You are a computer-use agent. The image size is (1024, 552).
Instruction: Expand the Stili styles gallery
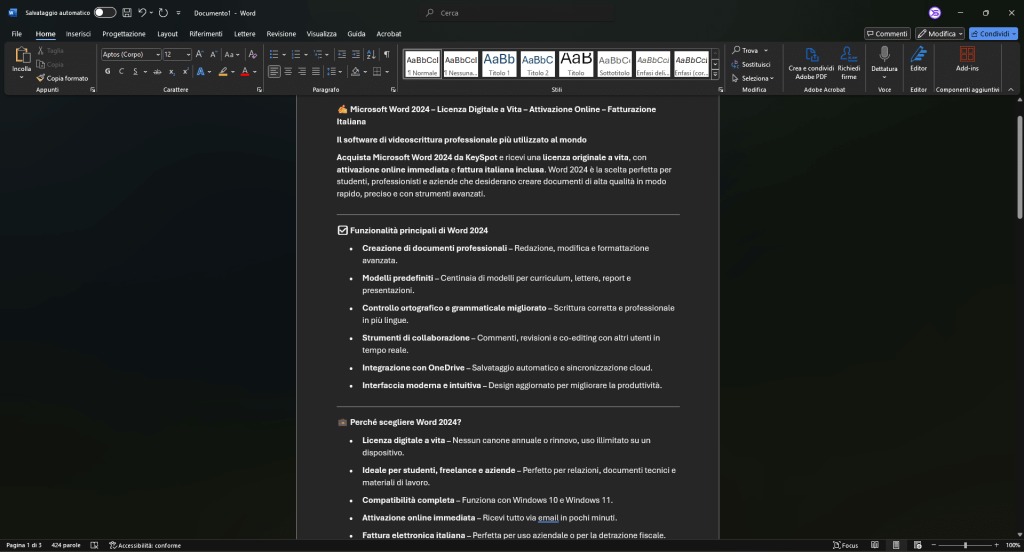[x=716, y=74]
